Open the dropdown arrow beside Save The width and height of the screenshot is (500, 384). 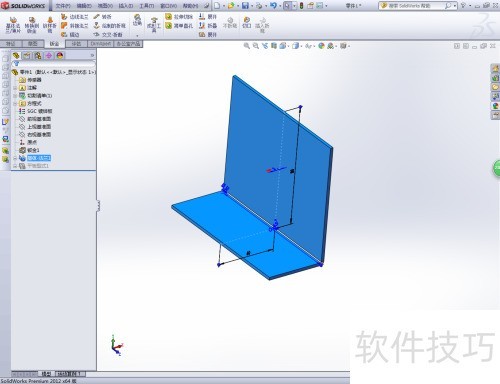click(252, 6)
